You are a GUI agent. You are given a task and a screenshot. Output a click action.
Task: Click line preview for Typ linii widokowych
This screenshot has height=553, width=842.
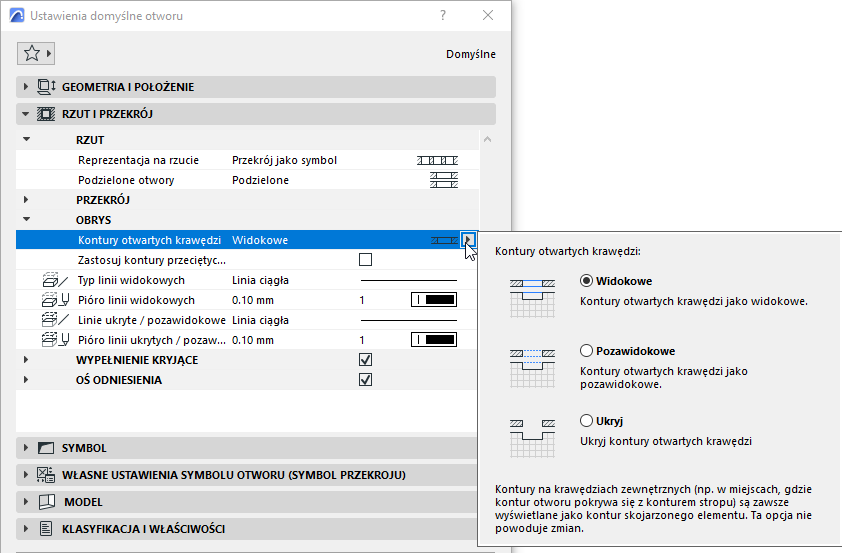[x=409, y=280]
